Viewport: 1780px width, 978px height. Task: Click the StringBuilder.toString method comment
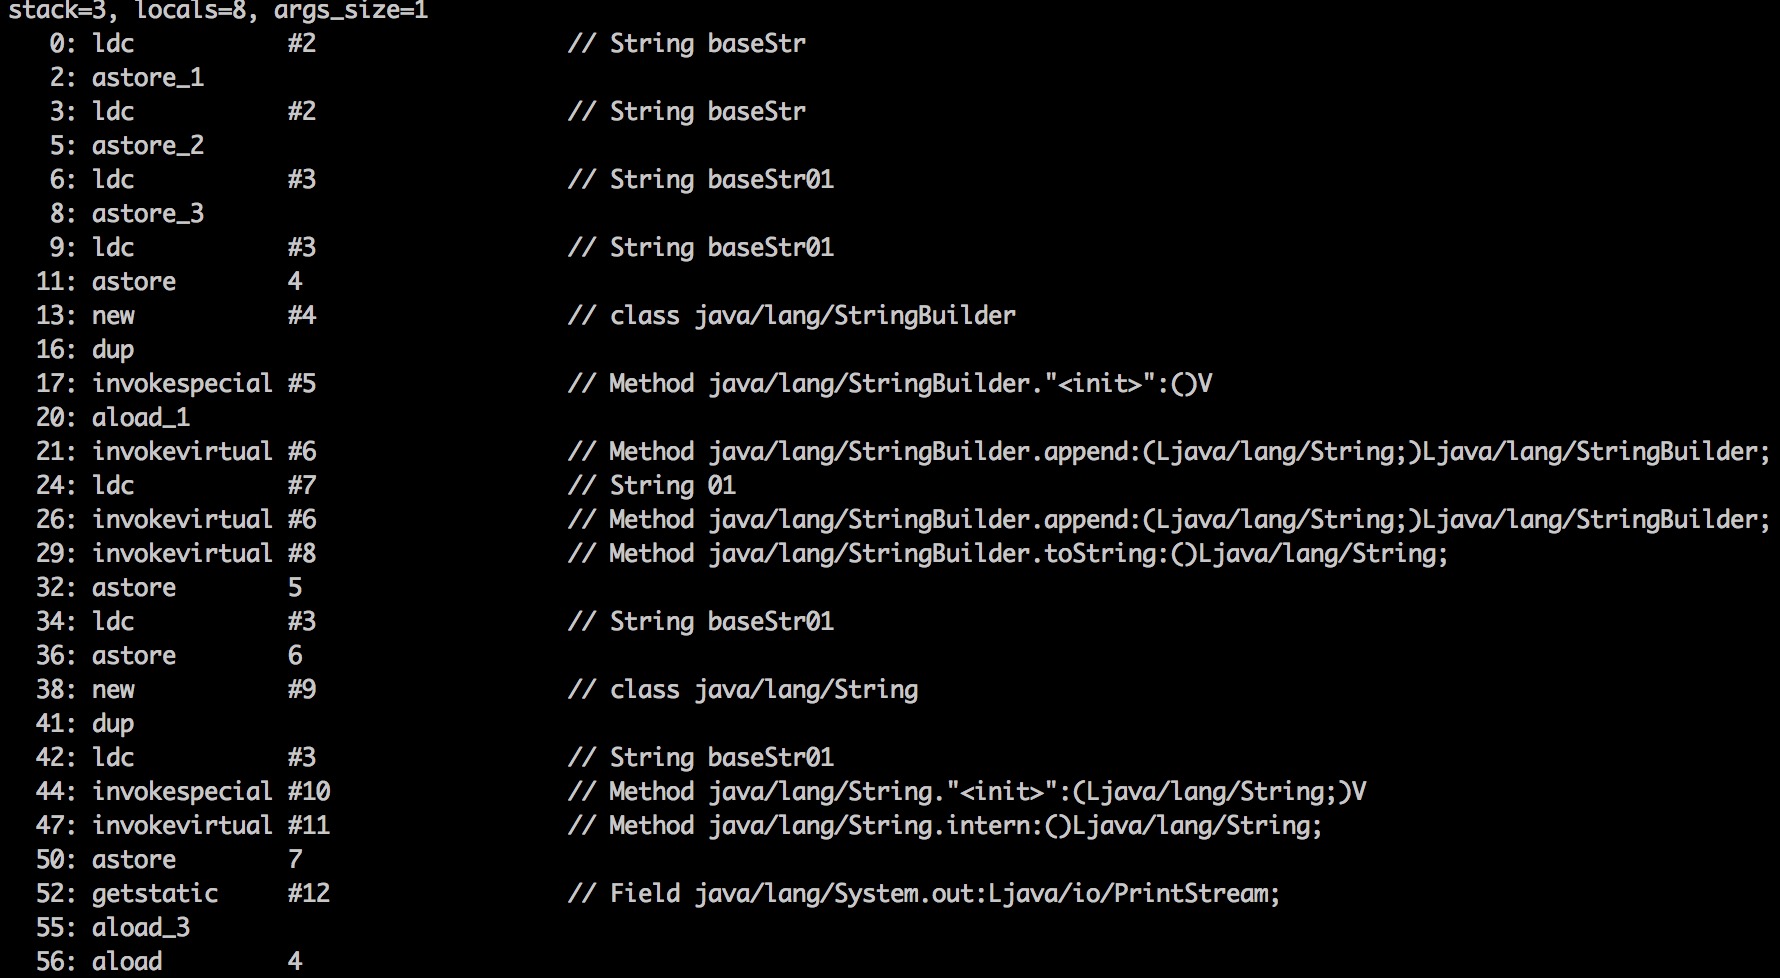[x=1008, y=554]
